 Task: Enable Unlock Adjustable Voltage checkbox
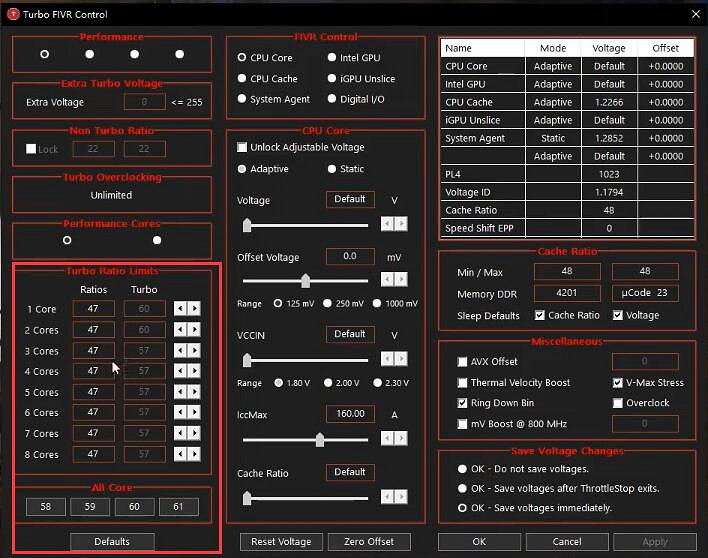242,148
